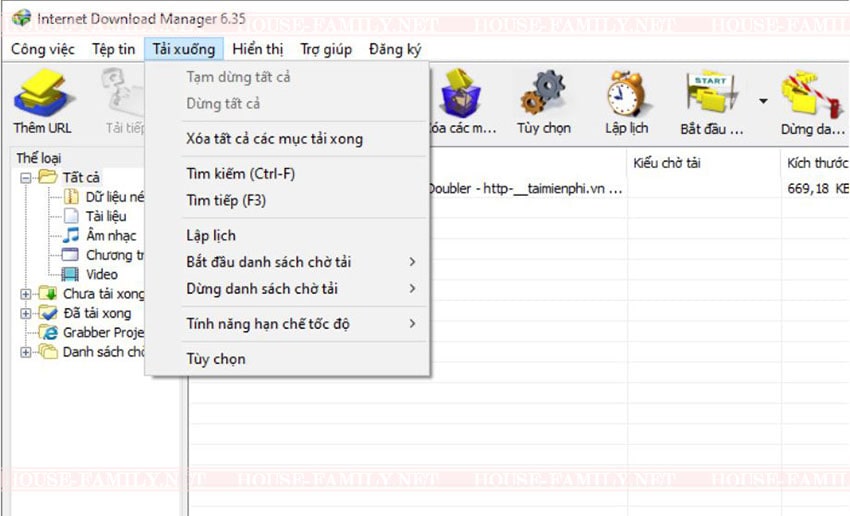
Task: Select the Grabber Projects label
Action: click(104, 332)
